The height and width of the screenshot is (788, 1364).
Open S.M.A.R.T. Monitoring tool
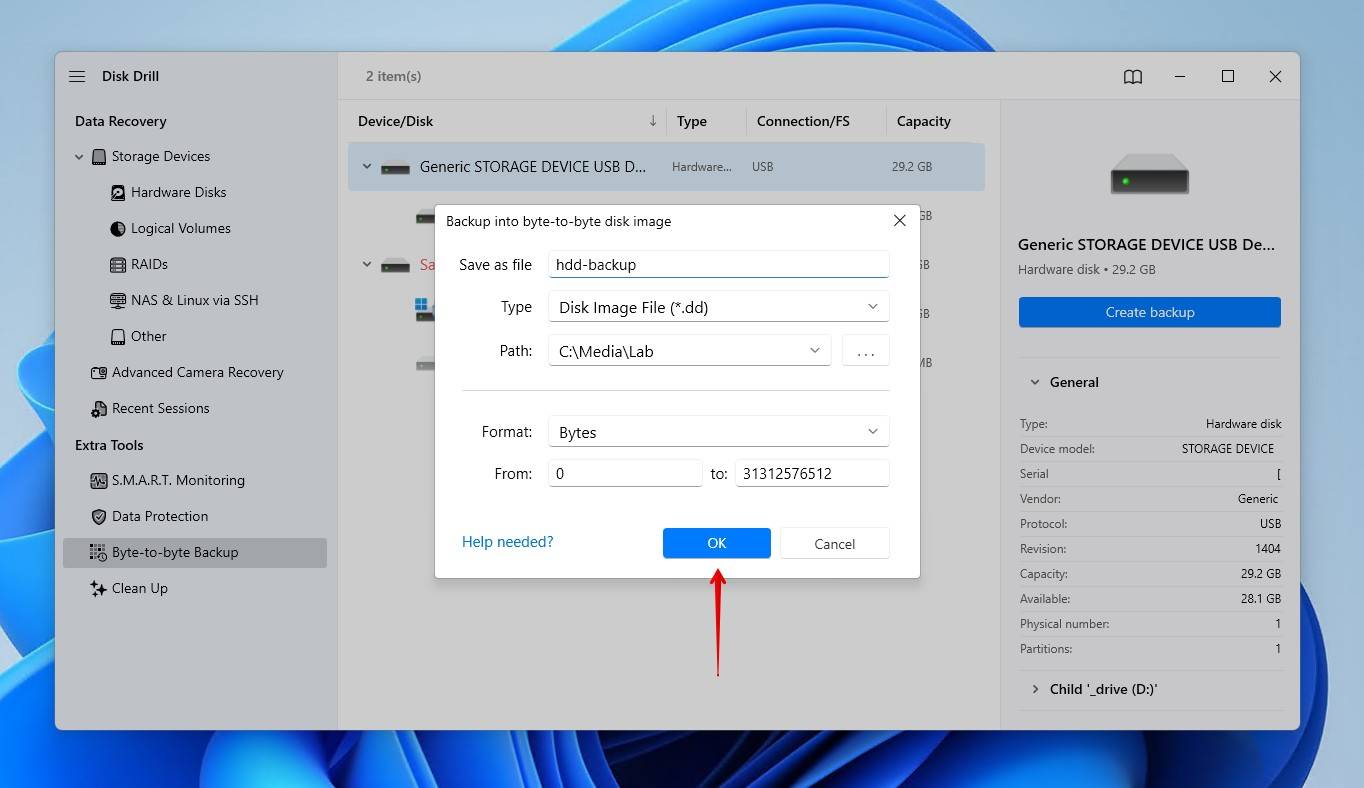pos(177,480)
